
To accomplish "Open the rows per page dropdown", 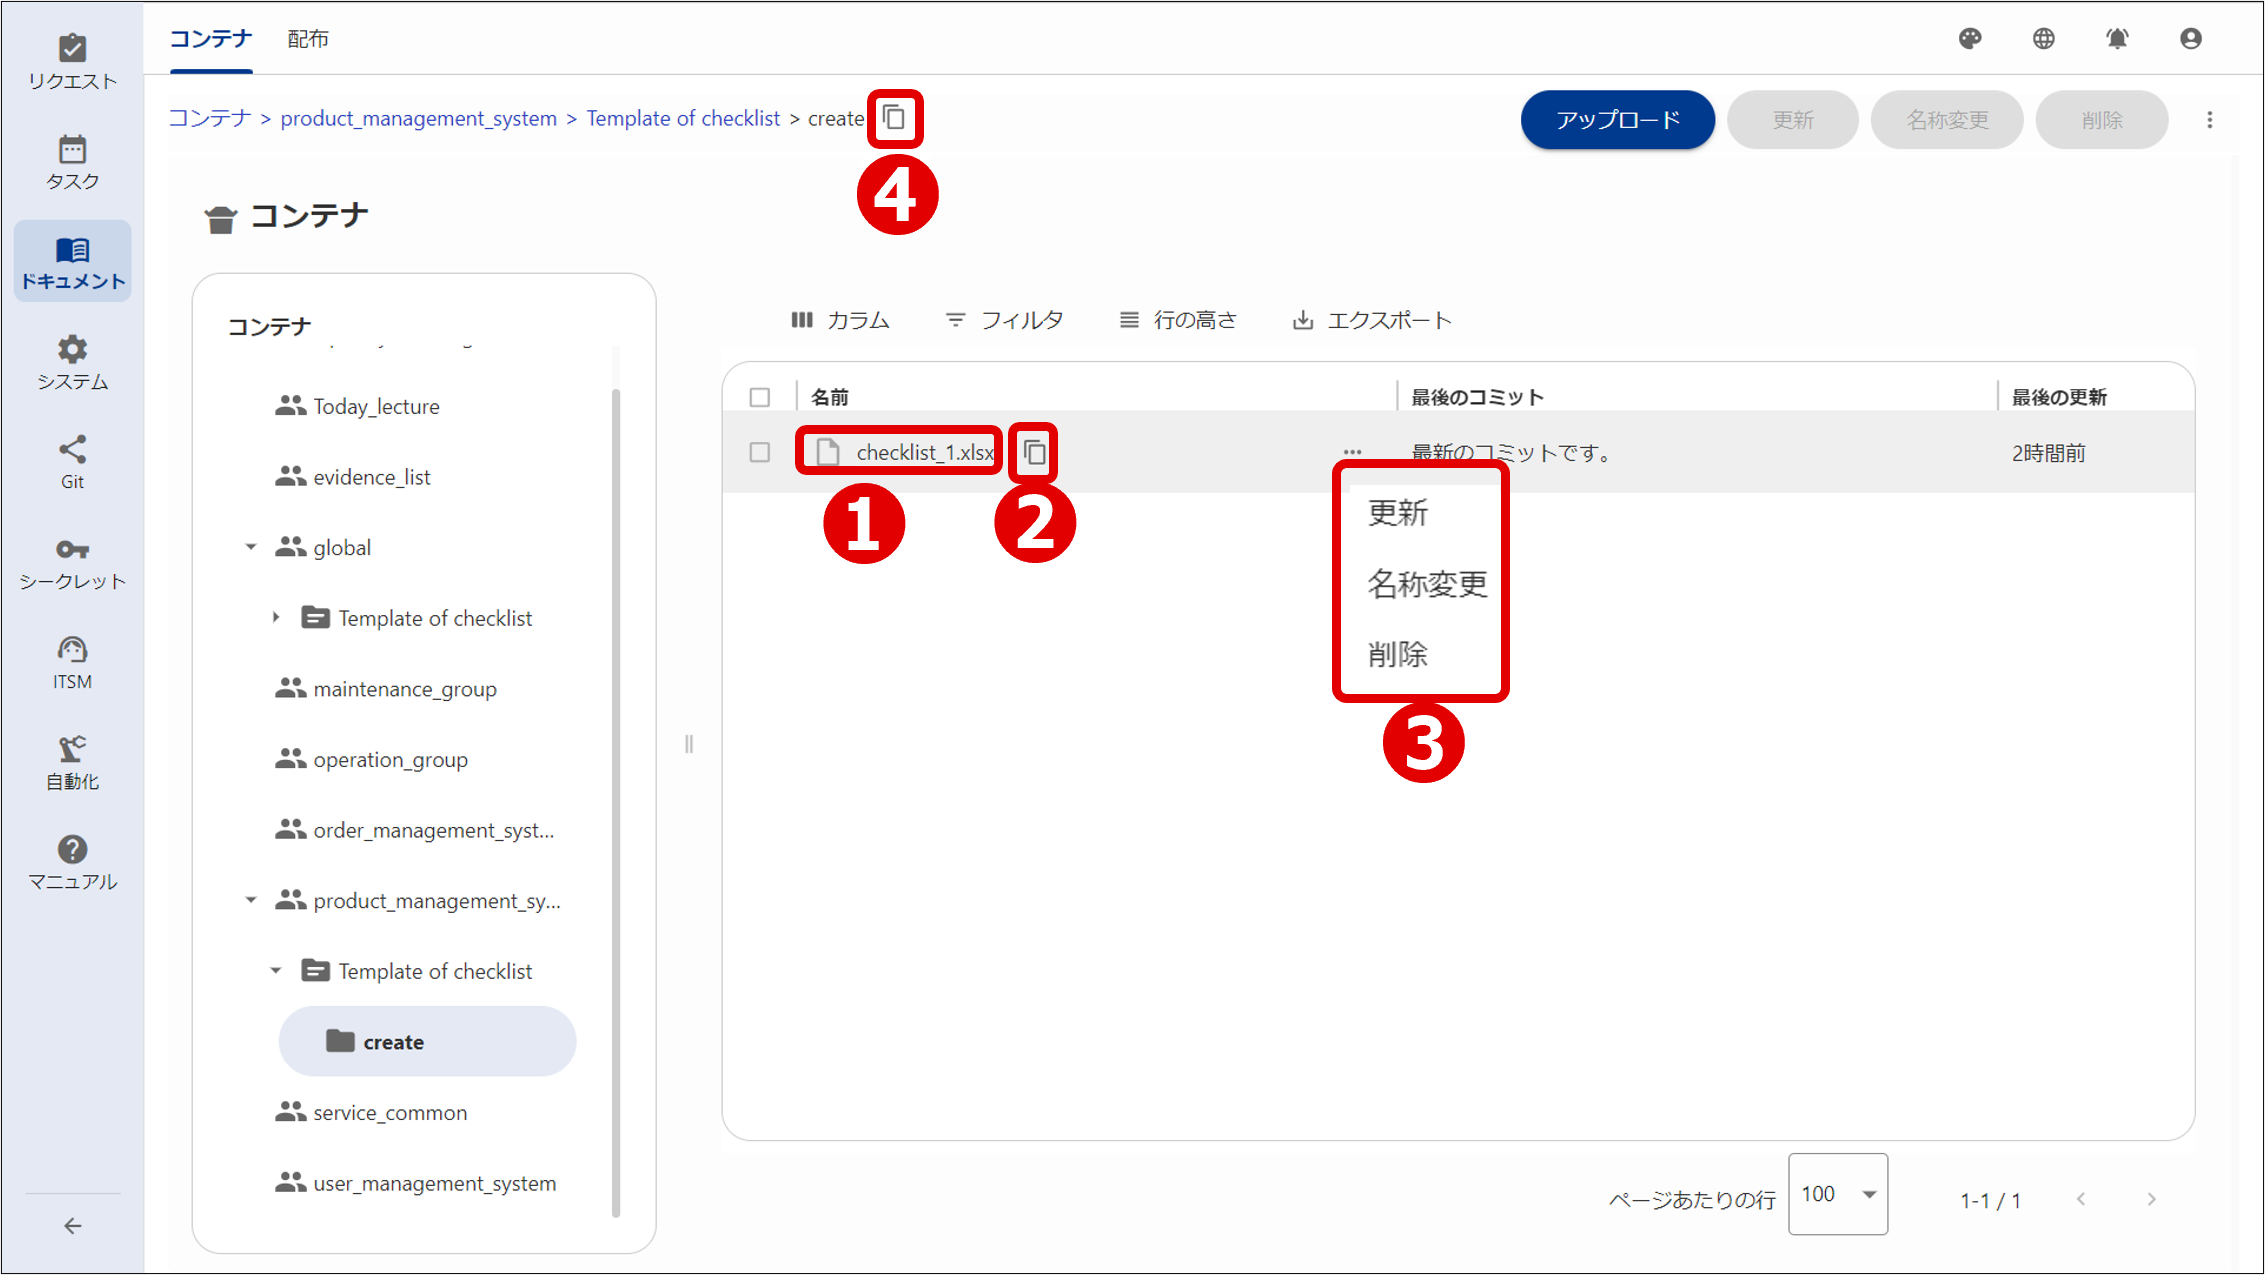I will (1837, 1194).
